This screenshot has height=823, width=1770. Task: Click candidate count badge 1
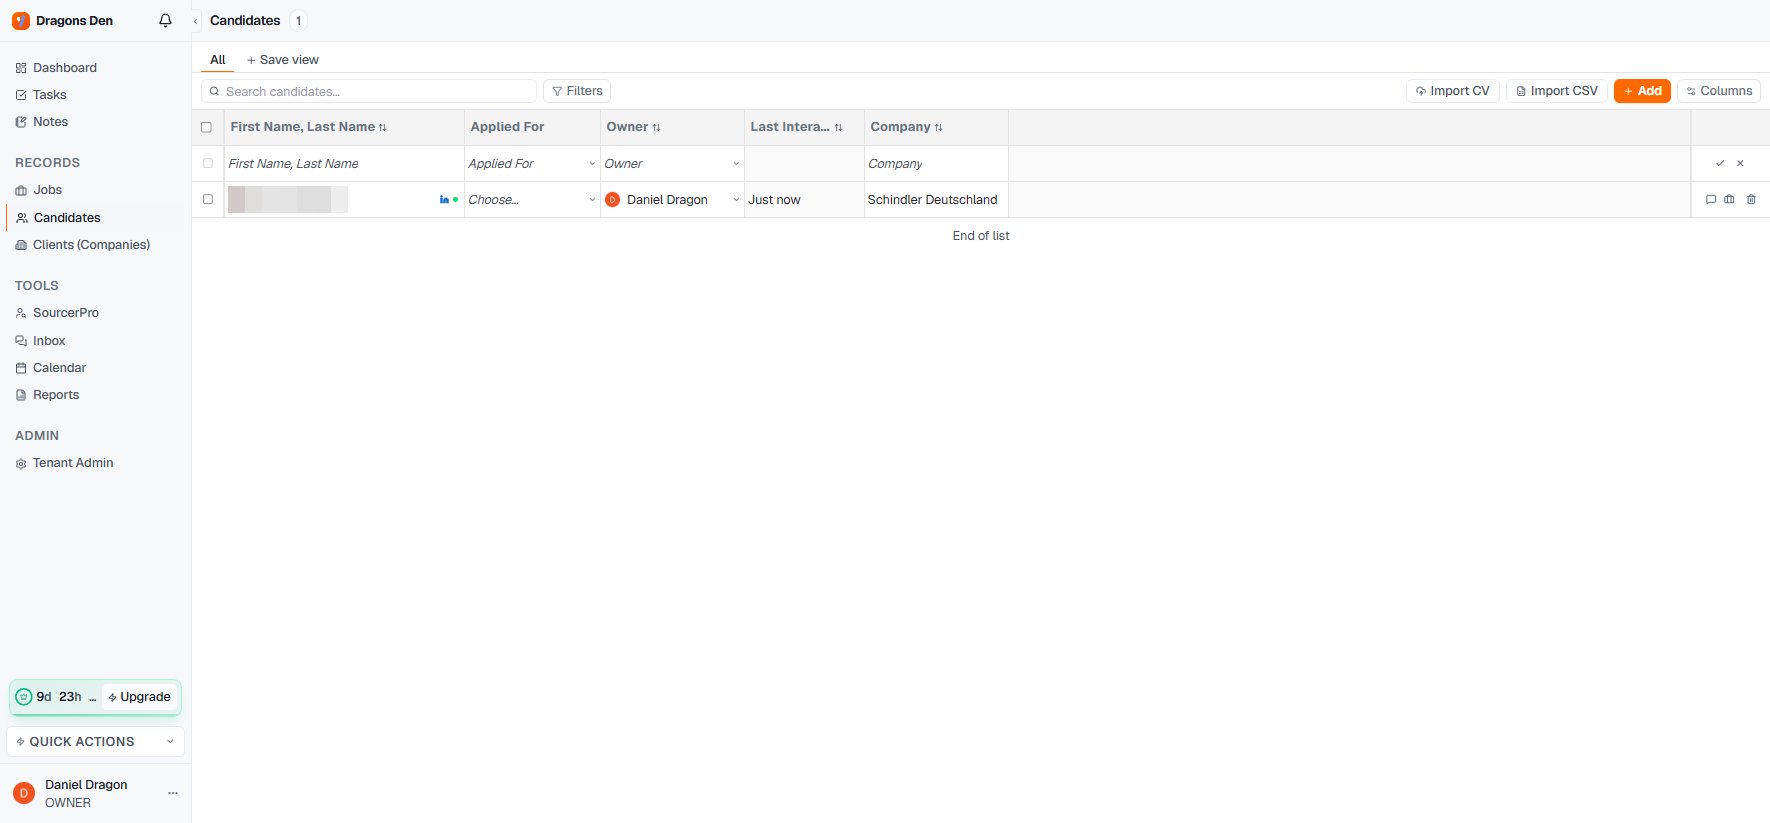298,20
